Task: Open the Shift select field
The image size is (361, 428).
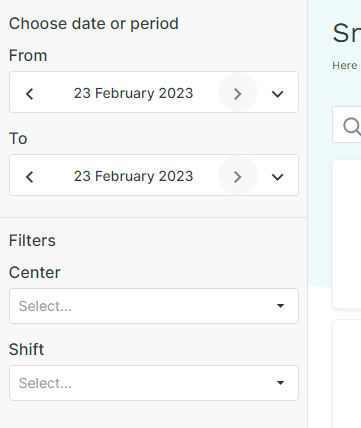Action: point(154,383)
